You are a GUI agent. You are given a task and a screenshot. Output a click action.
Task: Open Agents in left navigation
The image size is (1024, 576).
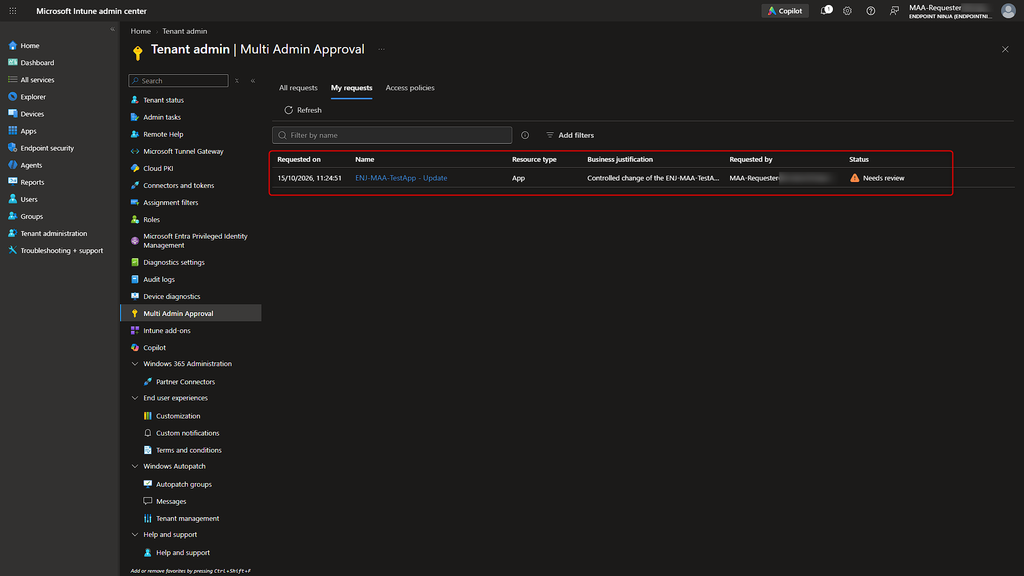pyautogui.click(x=31, y=165)
